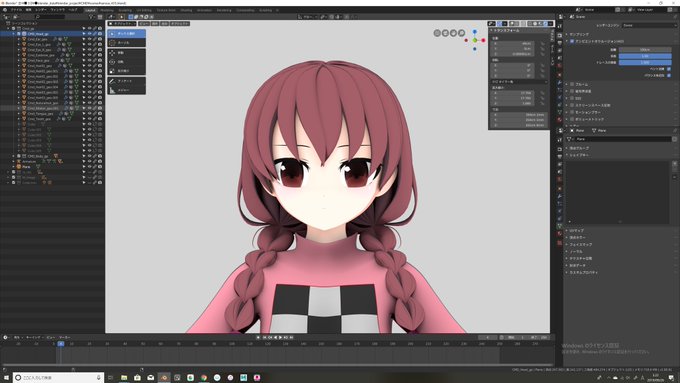This screenshot has height=383, width=680.
Task: Adjust ambient occlusion Factor slider
Action: [x=645, y=56]
